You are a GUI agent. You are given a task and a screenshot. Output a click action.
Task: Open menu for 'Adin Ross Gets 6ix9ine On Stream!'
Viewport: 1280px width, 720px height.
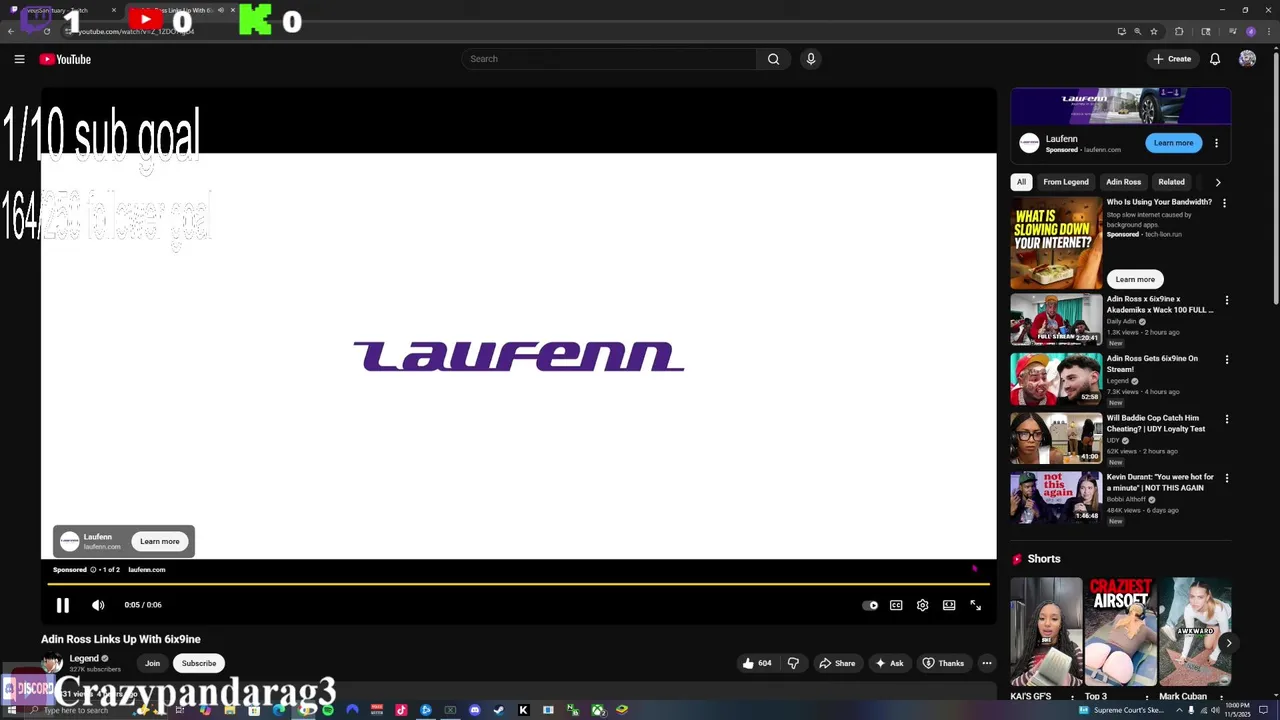tap(1227, 359)
